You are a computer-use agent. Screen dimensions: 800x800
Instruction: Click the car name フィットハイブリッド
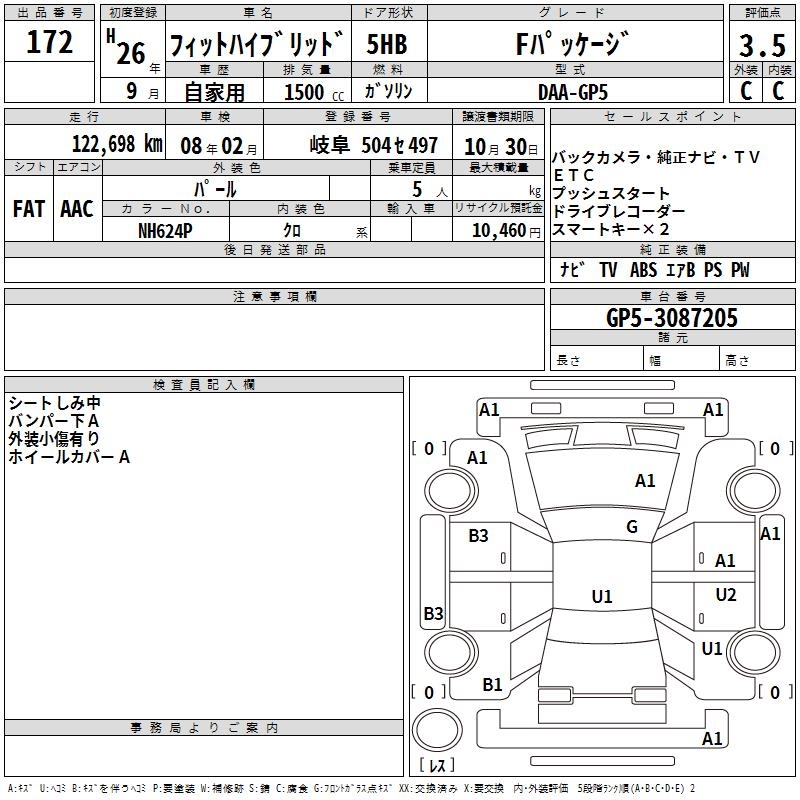click(x=257, y=44)
